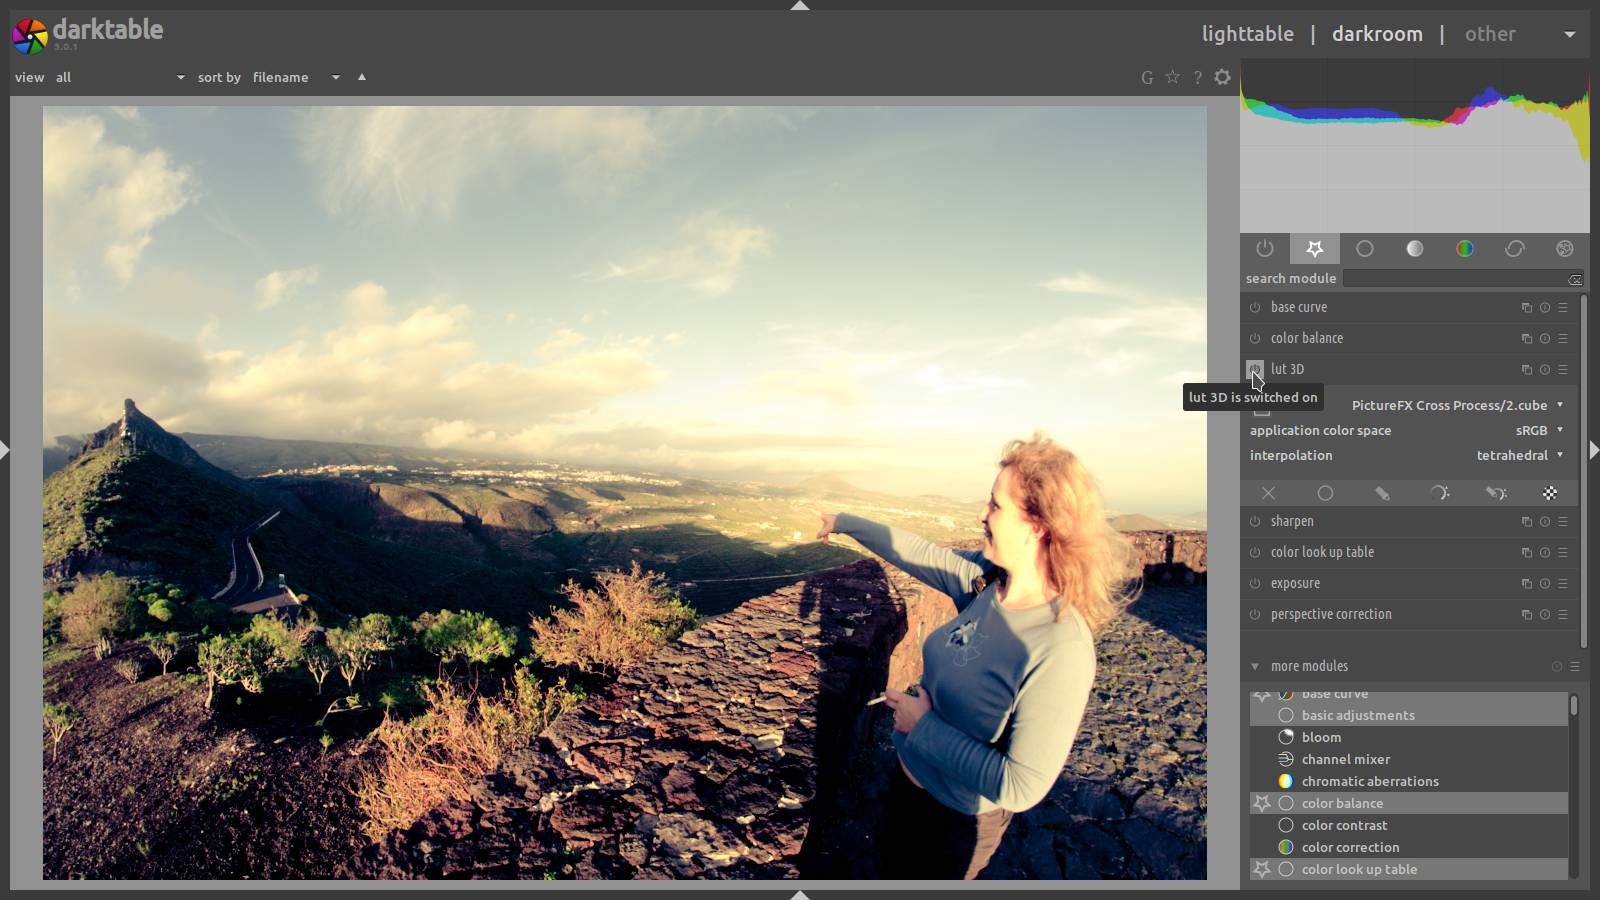Open preferences gear icon
The width and height of the screenshot is (1600, 900).
click(1222, 77)
